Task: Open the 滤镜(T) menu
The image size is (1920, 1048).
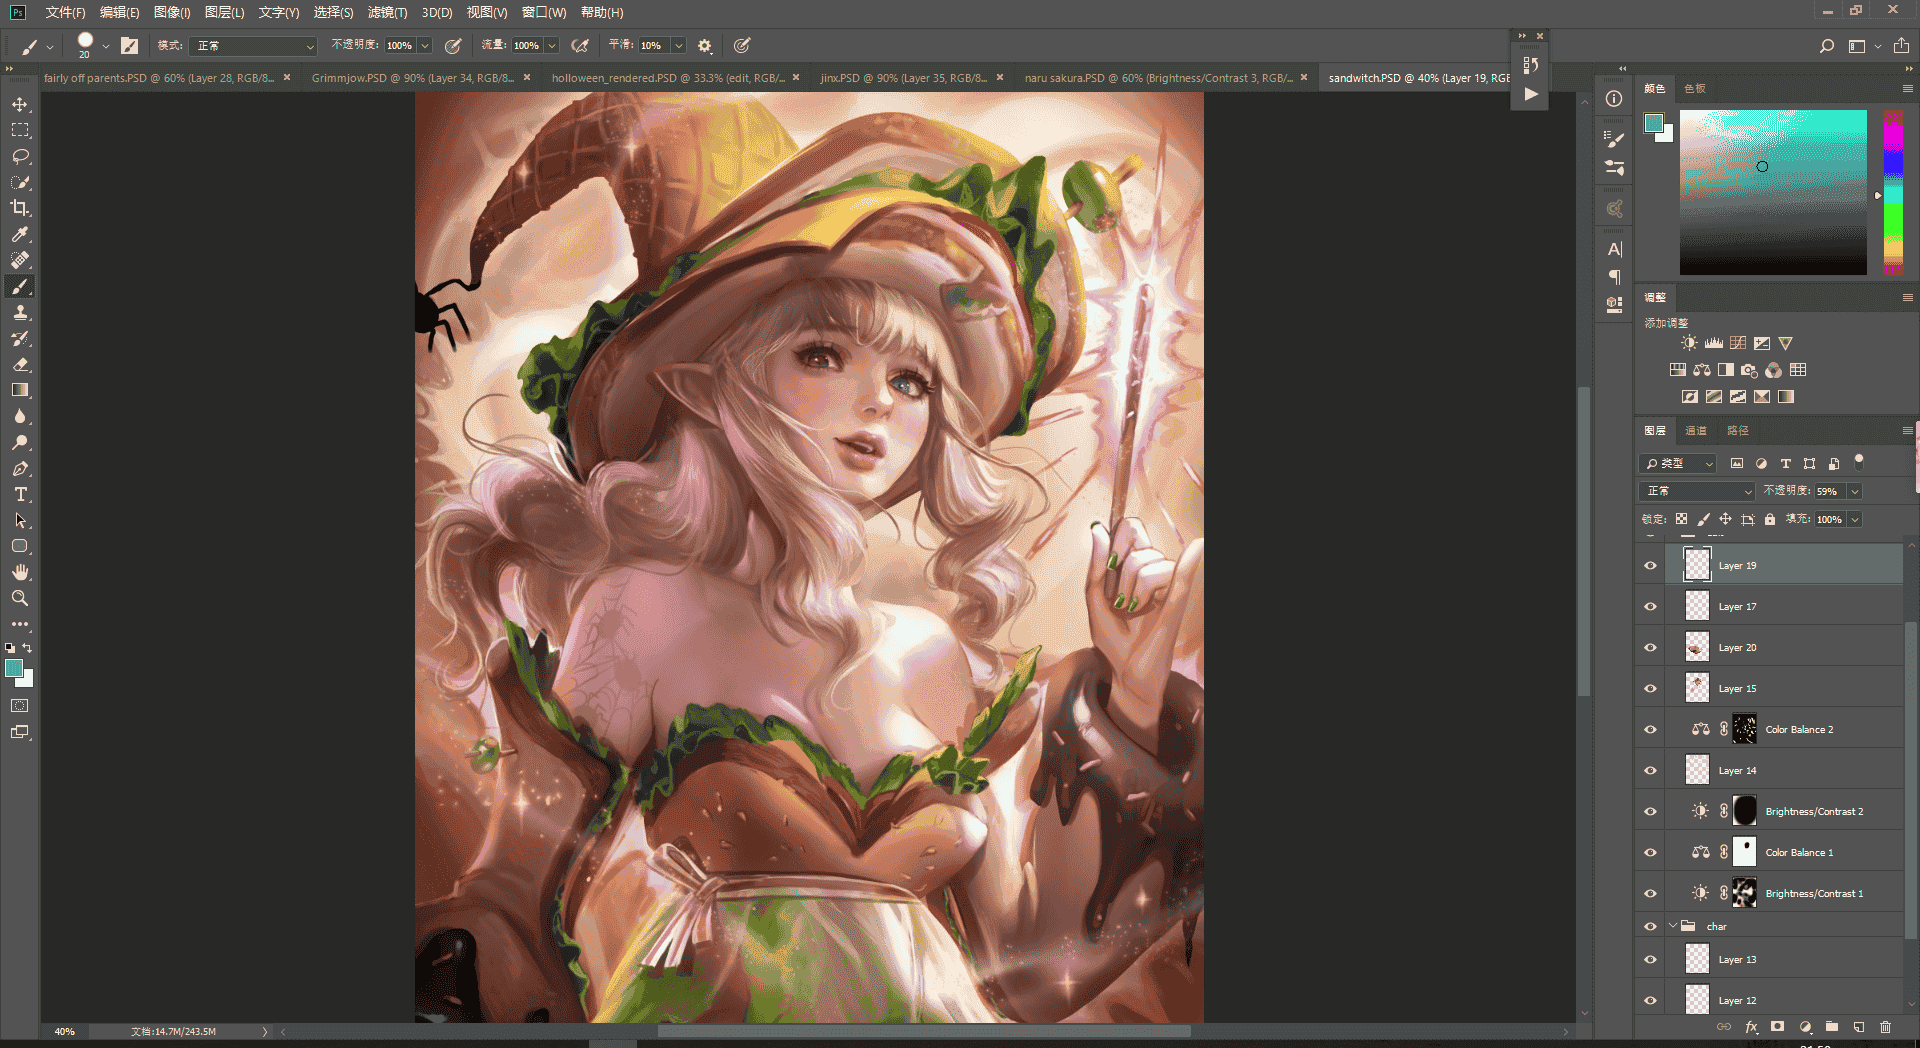Action: (x=387, y=12)
